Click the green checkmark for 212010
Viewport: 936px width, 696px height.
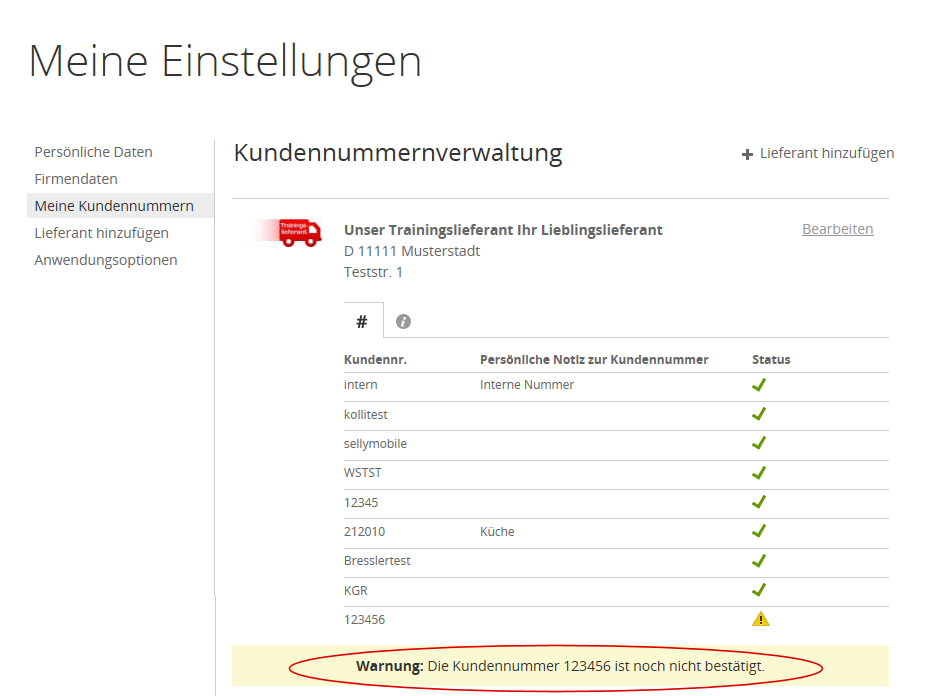[x=759, y=531]
